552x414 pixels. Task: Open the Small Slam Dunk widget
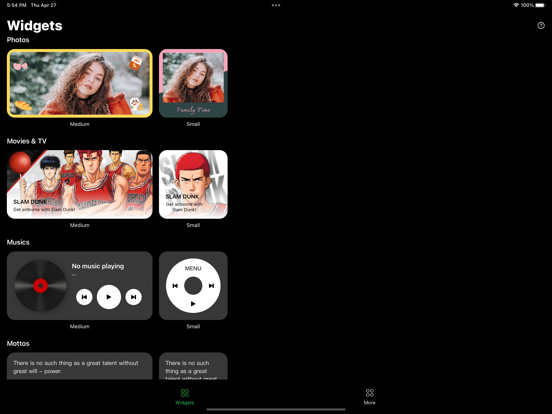pyautogui.click(x=193, y=184)
